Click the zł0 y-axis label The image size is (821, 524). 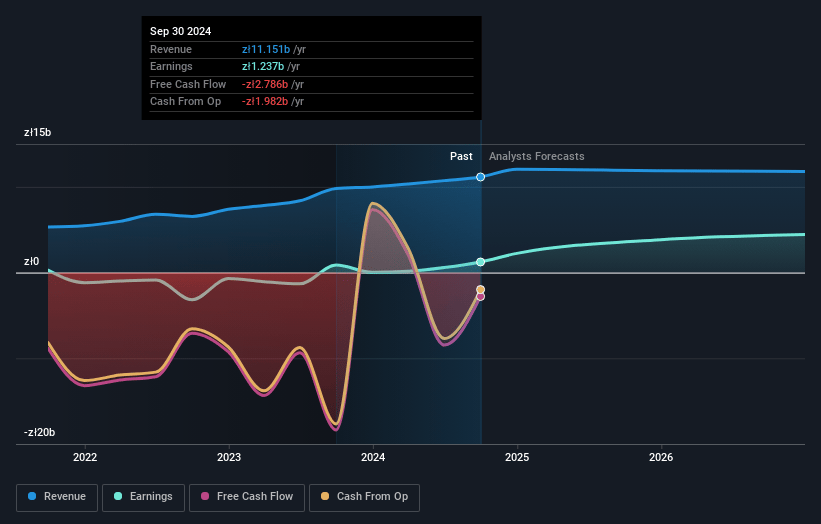(x=31, y=261)
